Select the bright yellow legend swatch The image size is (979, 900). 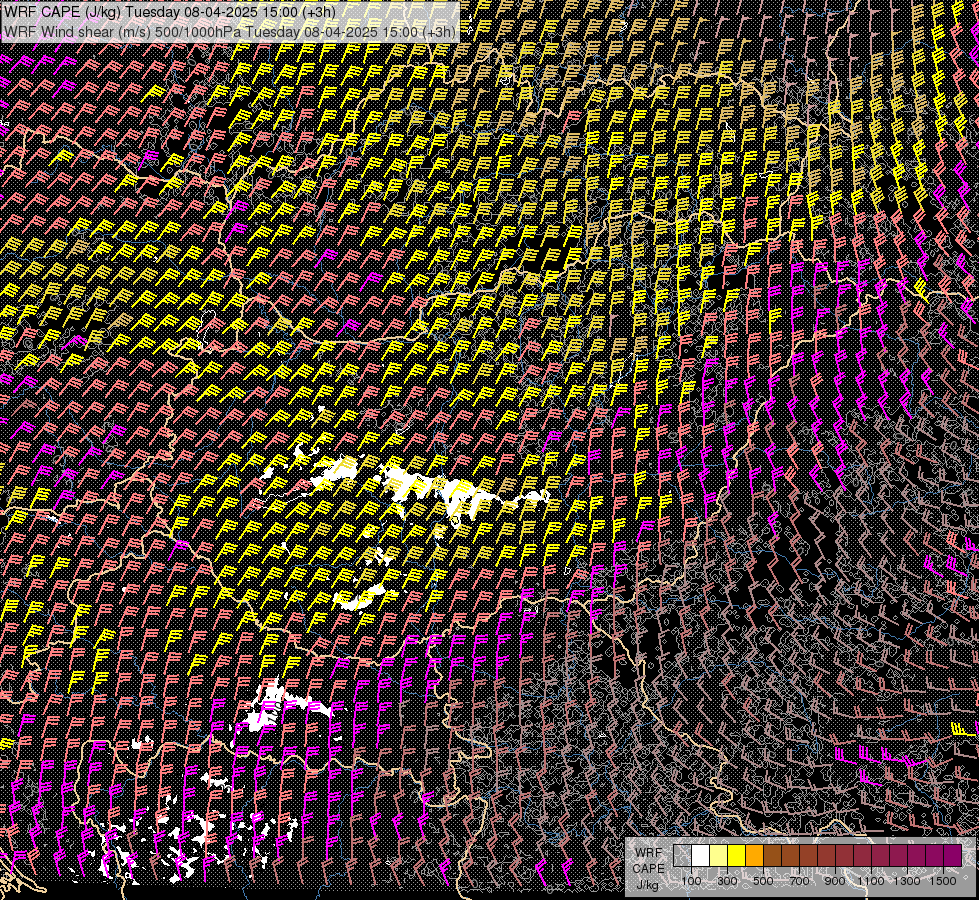(736, 855)
